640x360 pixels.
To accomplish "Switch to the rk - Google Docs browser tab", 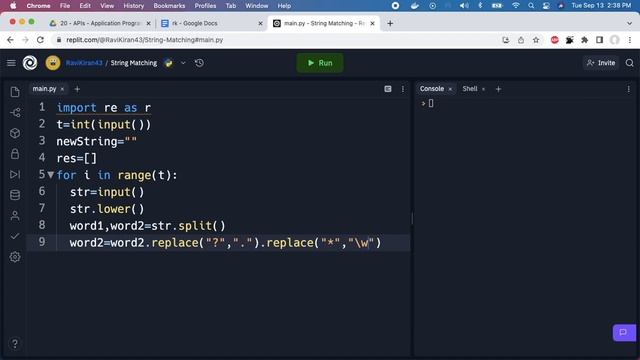I will click(212, 23).
